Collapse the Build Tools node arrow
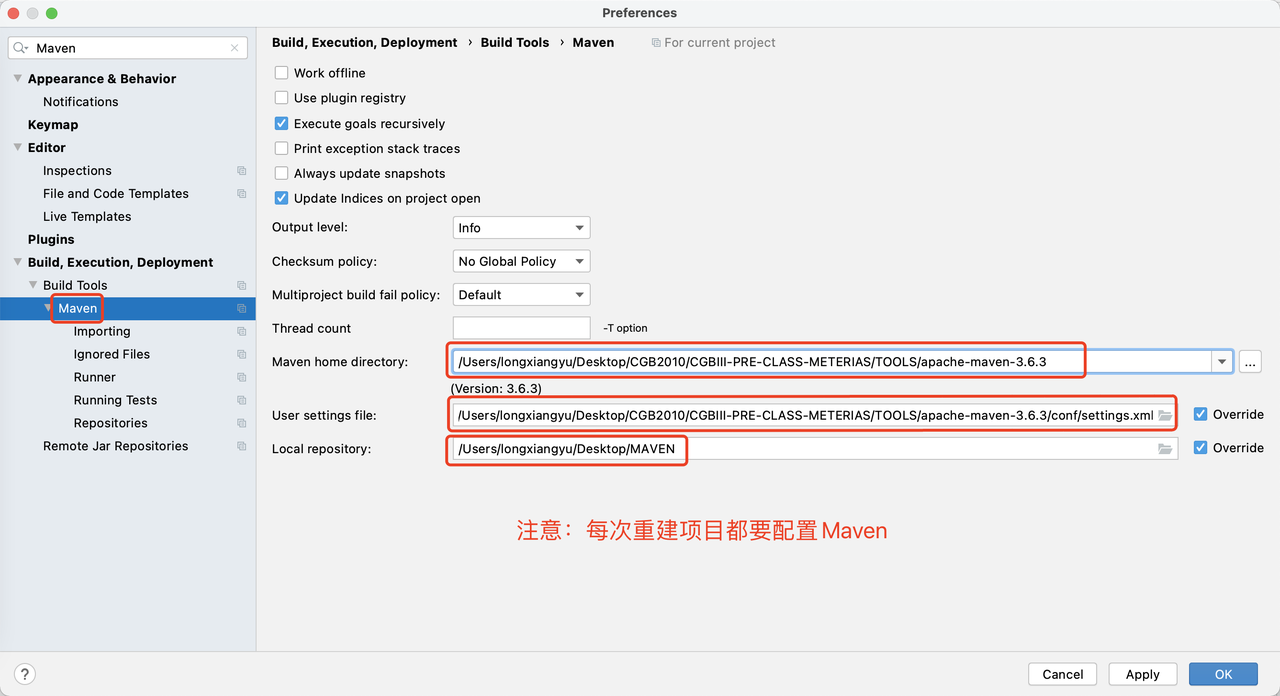This screenshot has height=696, width=1280. (x=33, y=285)
